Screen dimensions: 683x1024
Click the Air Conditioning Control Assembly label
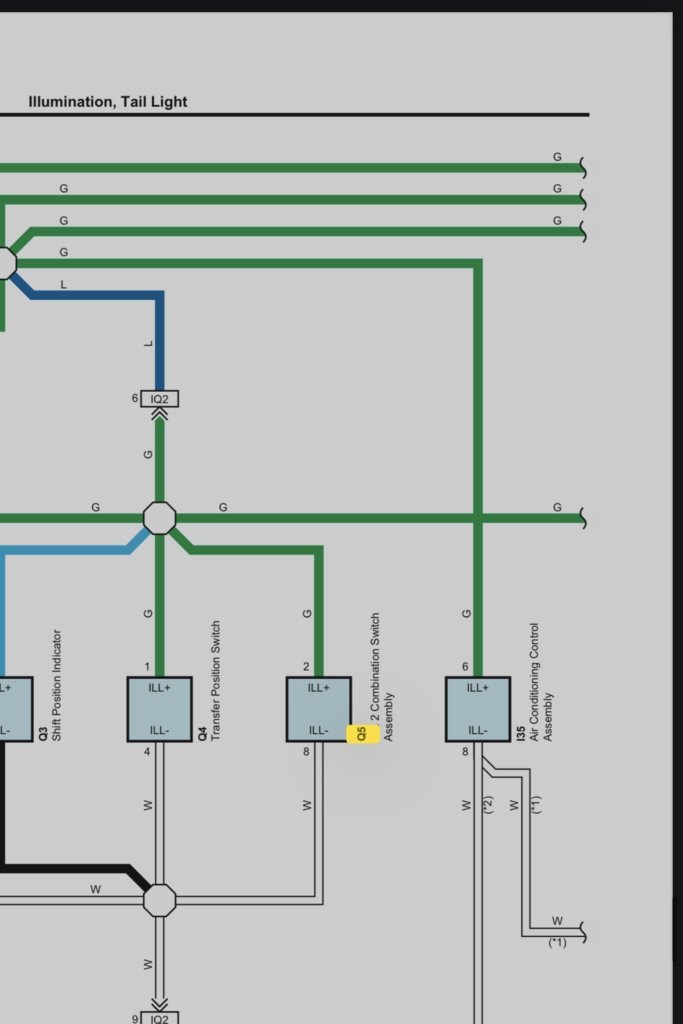(541, 682)
